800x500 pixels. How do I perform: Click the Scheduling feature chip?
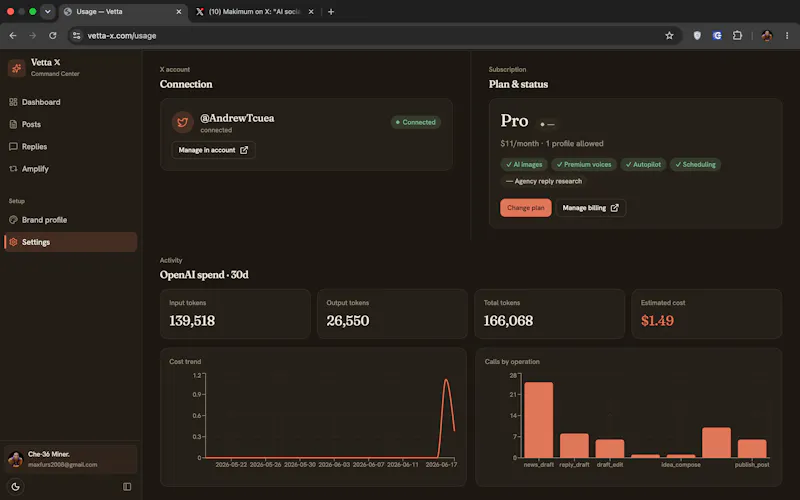click(x=695, y=164)
